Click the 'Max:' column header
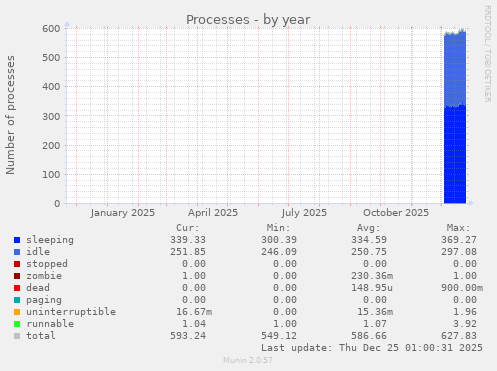This screenshot has height=371, width=497. click(x=459, y=228)
